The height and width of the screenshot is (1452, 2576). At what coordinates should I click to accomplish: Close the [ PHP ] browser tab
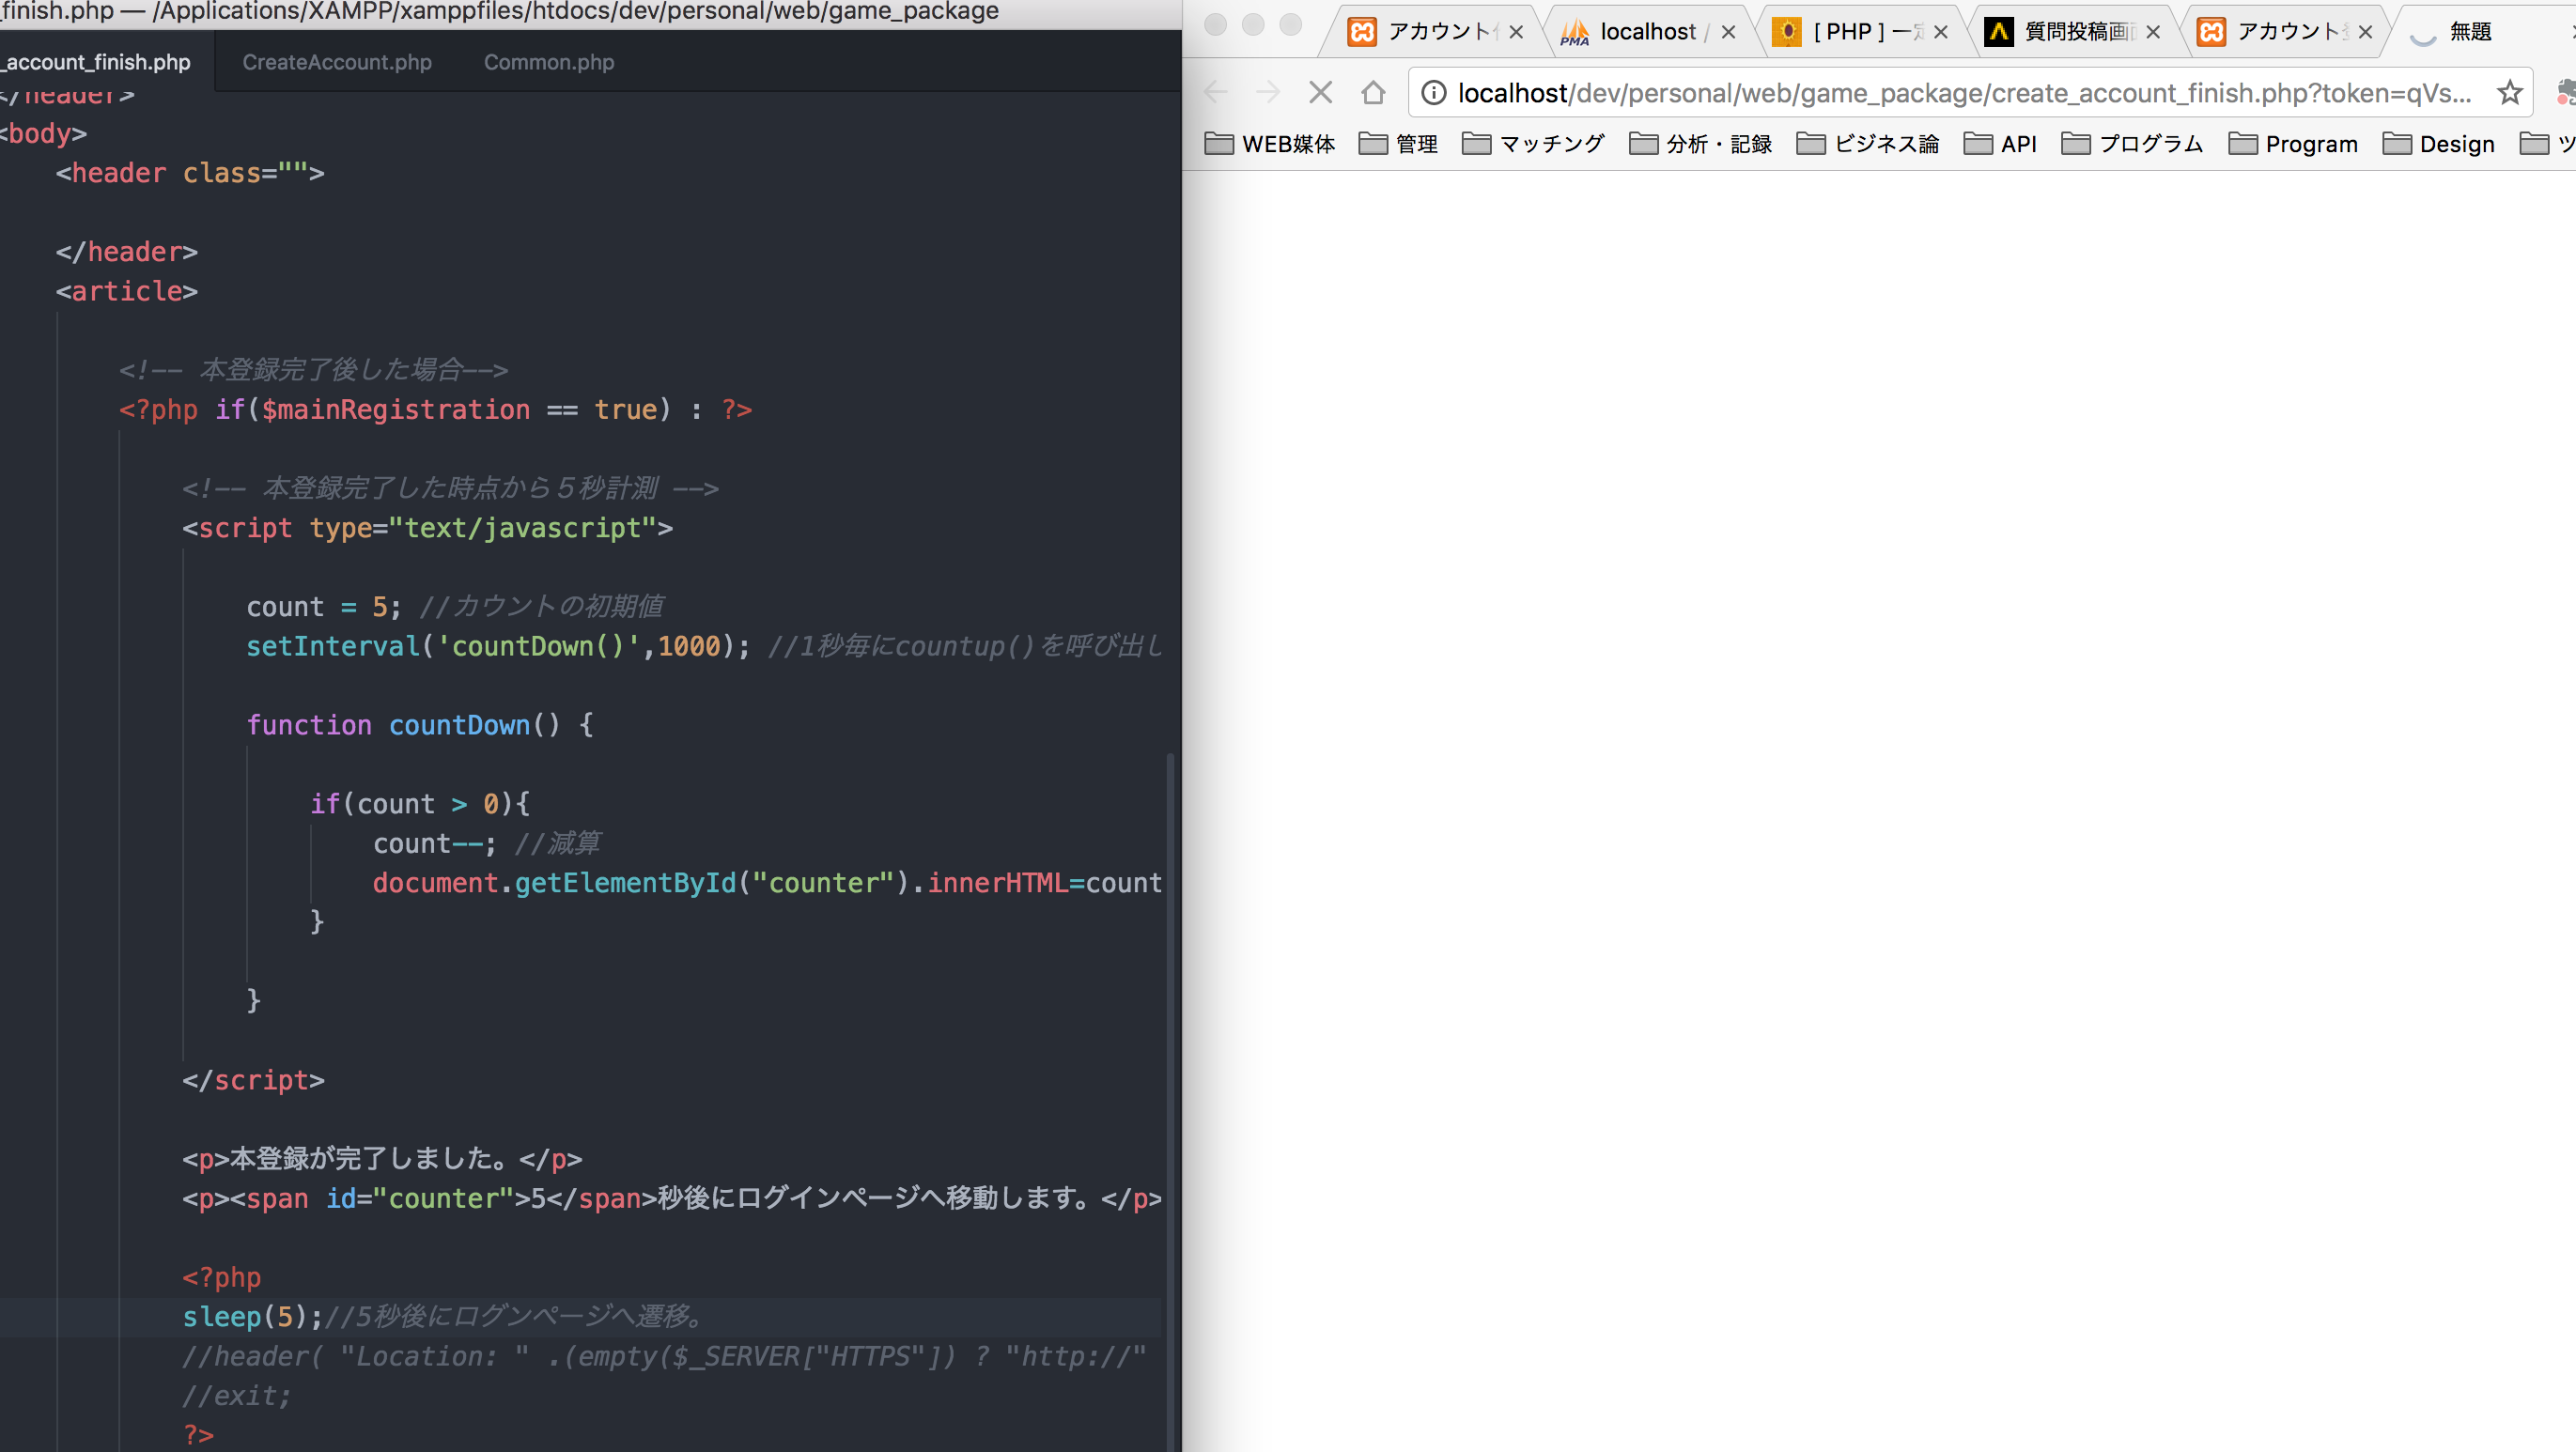click(x=1940, y=32)
